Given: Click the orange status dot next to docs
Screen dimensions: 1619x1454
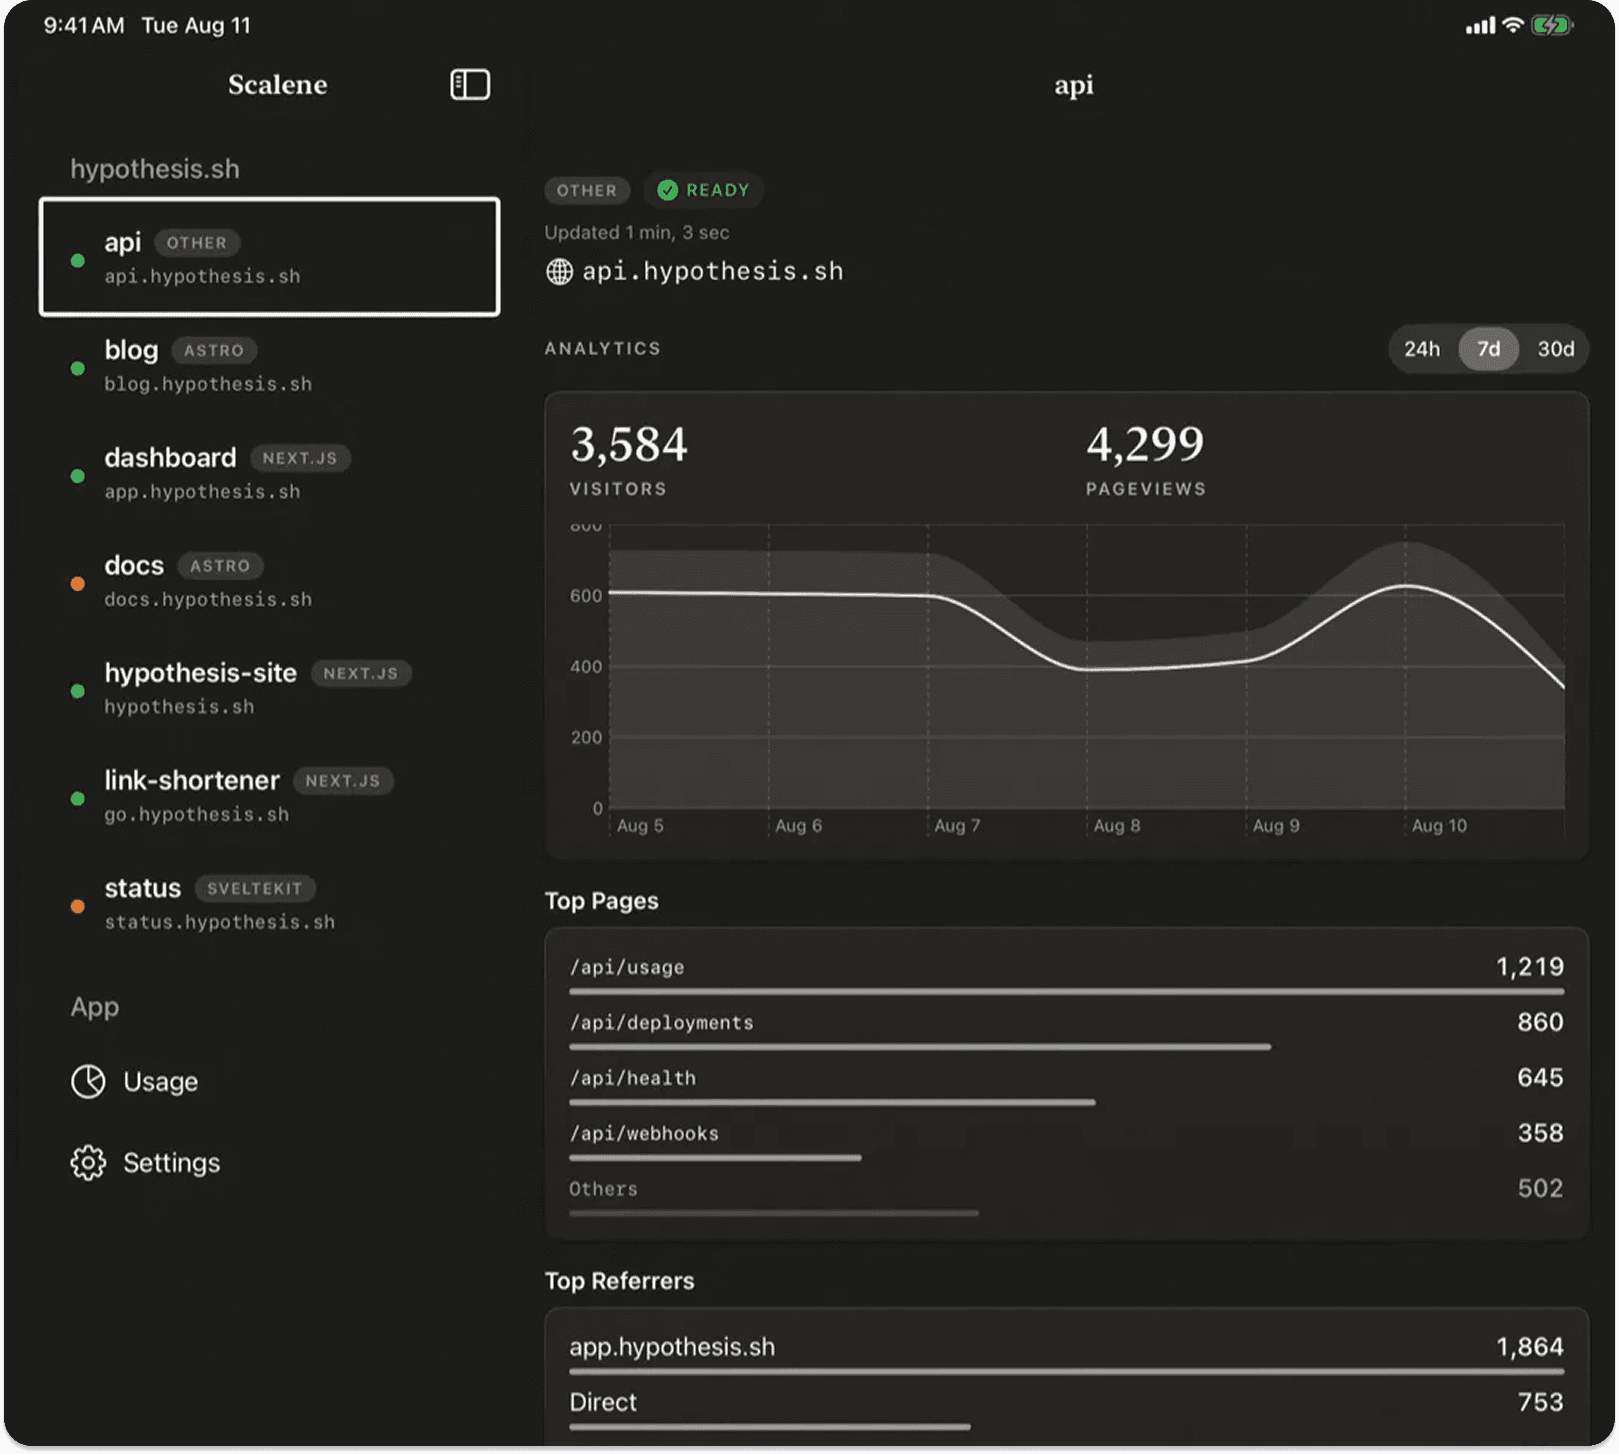Looking at the screenshot, I should [77, 583].
